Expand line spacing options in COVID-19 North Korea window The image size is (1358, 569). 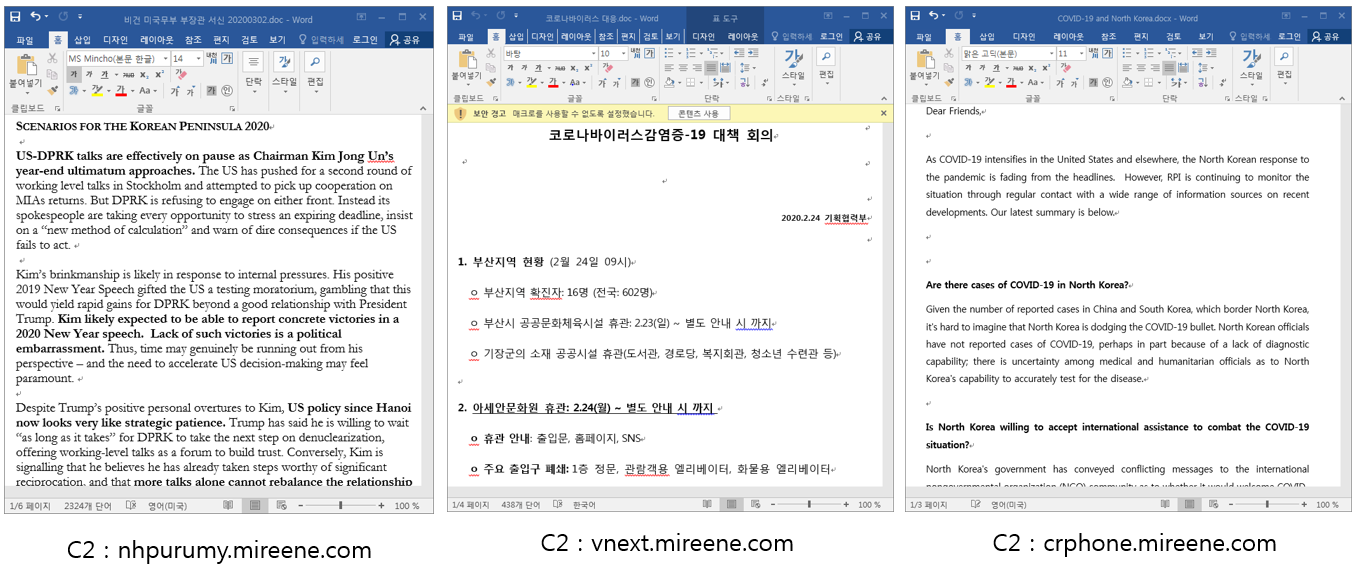click(1212, 68)
